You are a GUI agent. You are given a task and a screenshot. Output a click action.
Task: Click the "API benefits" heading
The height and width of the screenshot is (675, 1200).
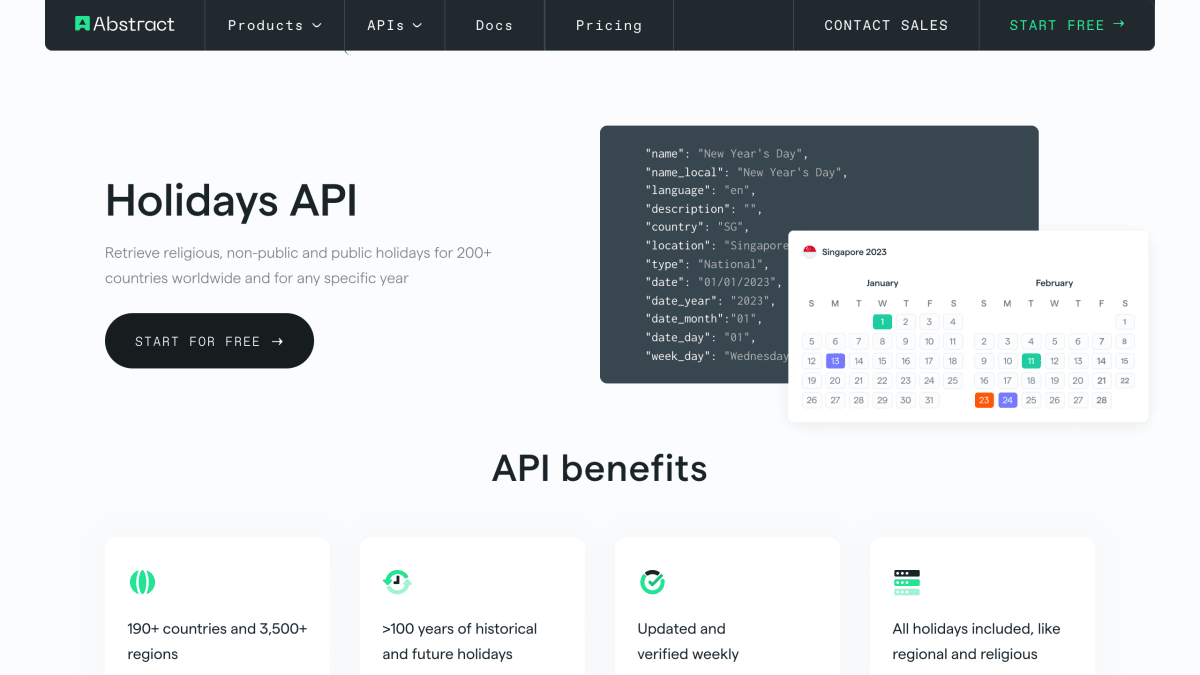tap(600, 468)
